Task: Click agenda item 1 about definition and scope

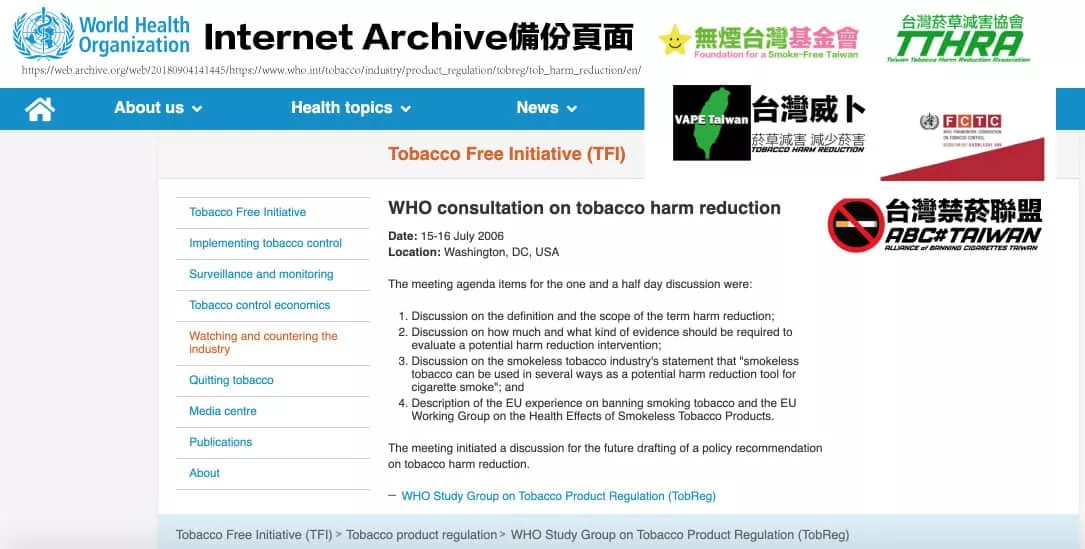Action: click(x=593, y=316)
